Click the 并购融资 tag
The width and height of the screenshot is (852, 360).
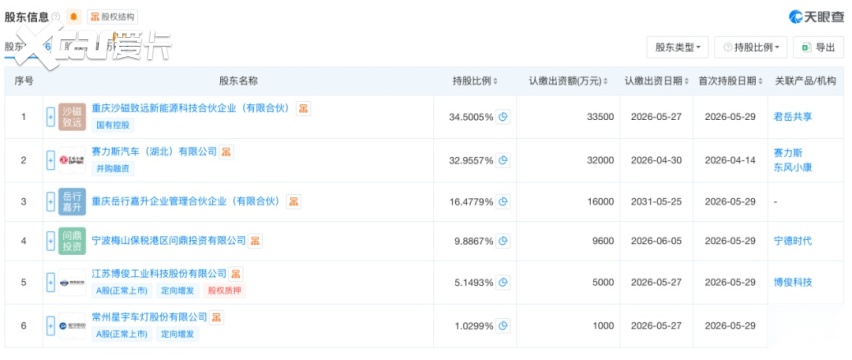point(112,169)
